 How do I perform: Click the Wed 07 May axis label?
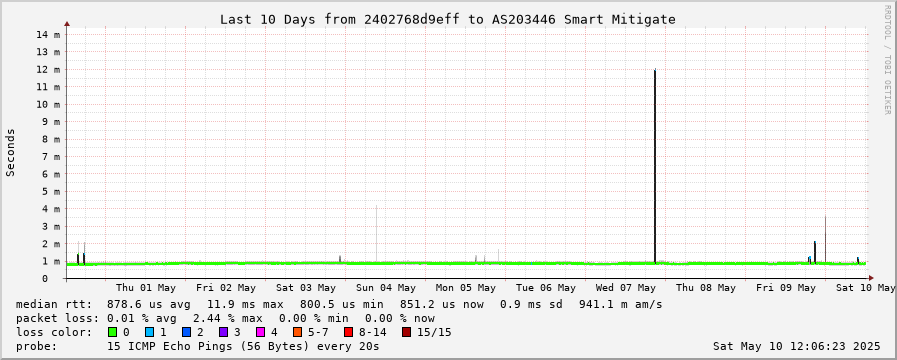pyautogui.click(x=626, y=287)
